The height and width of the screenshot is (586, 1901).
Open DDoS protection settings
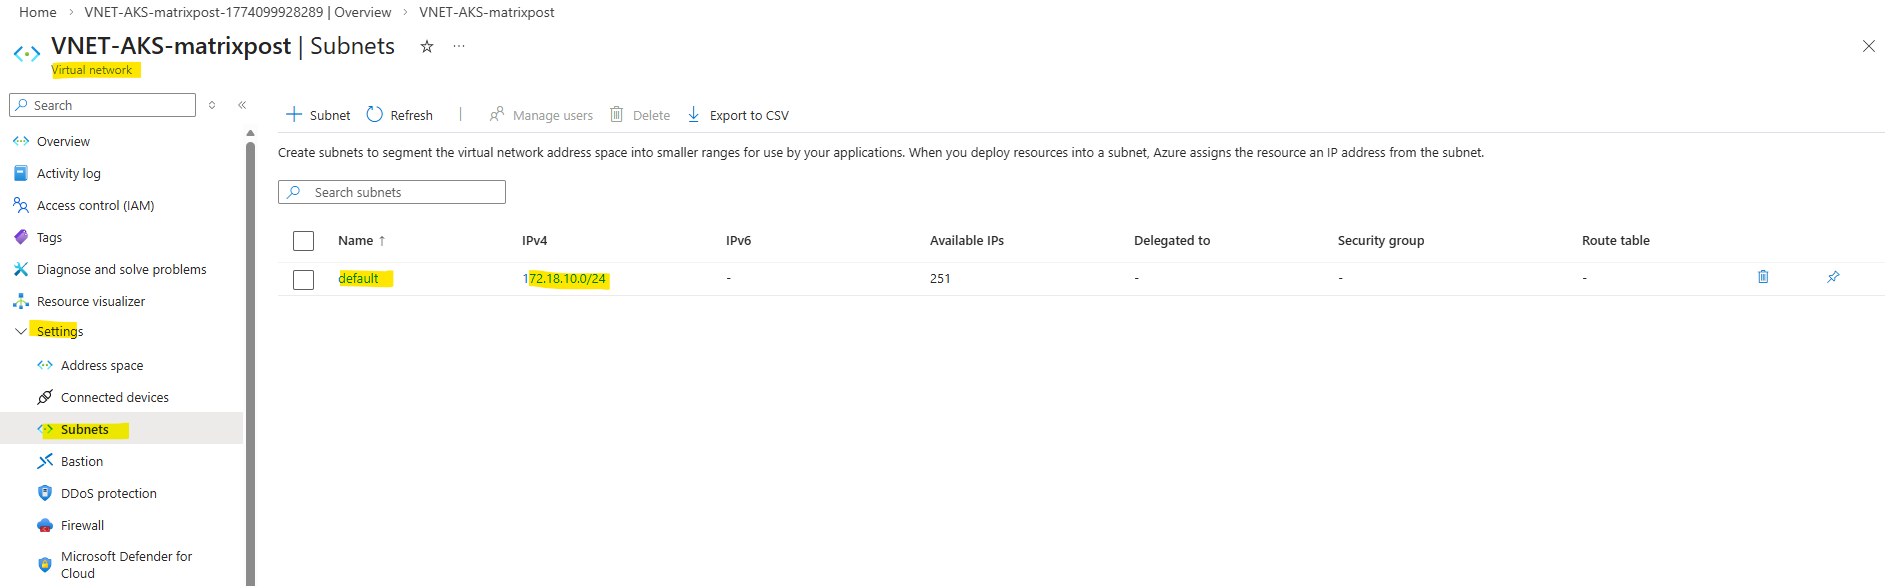pos(108,493)
